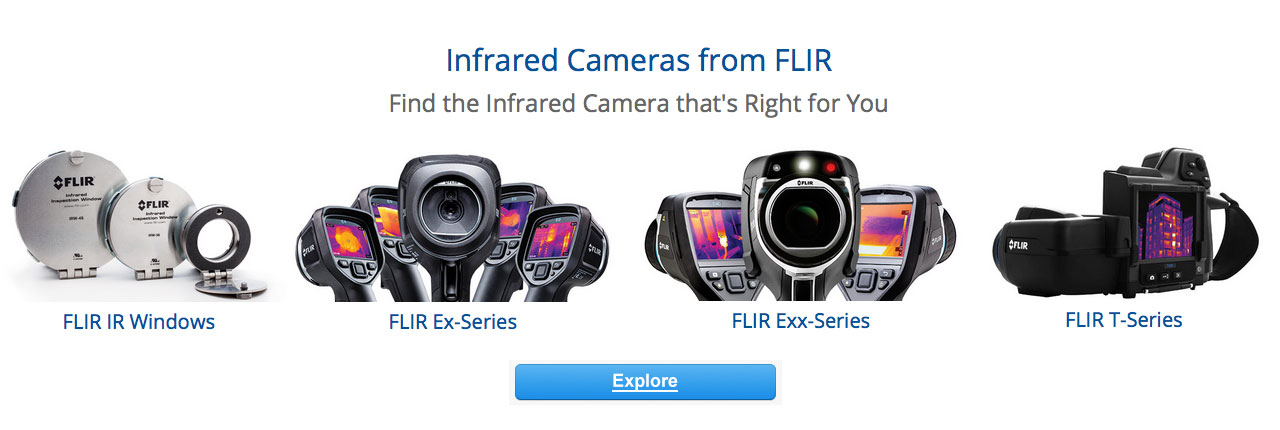Image resolution: width=1280 pixels, height=430 pixels.
Task: Follow the FLIR Exx-Series link
Action: pos(801,321)
